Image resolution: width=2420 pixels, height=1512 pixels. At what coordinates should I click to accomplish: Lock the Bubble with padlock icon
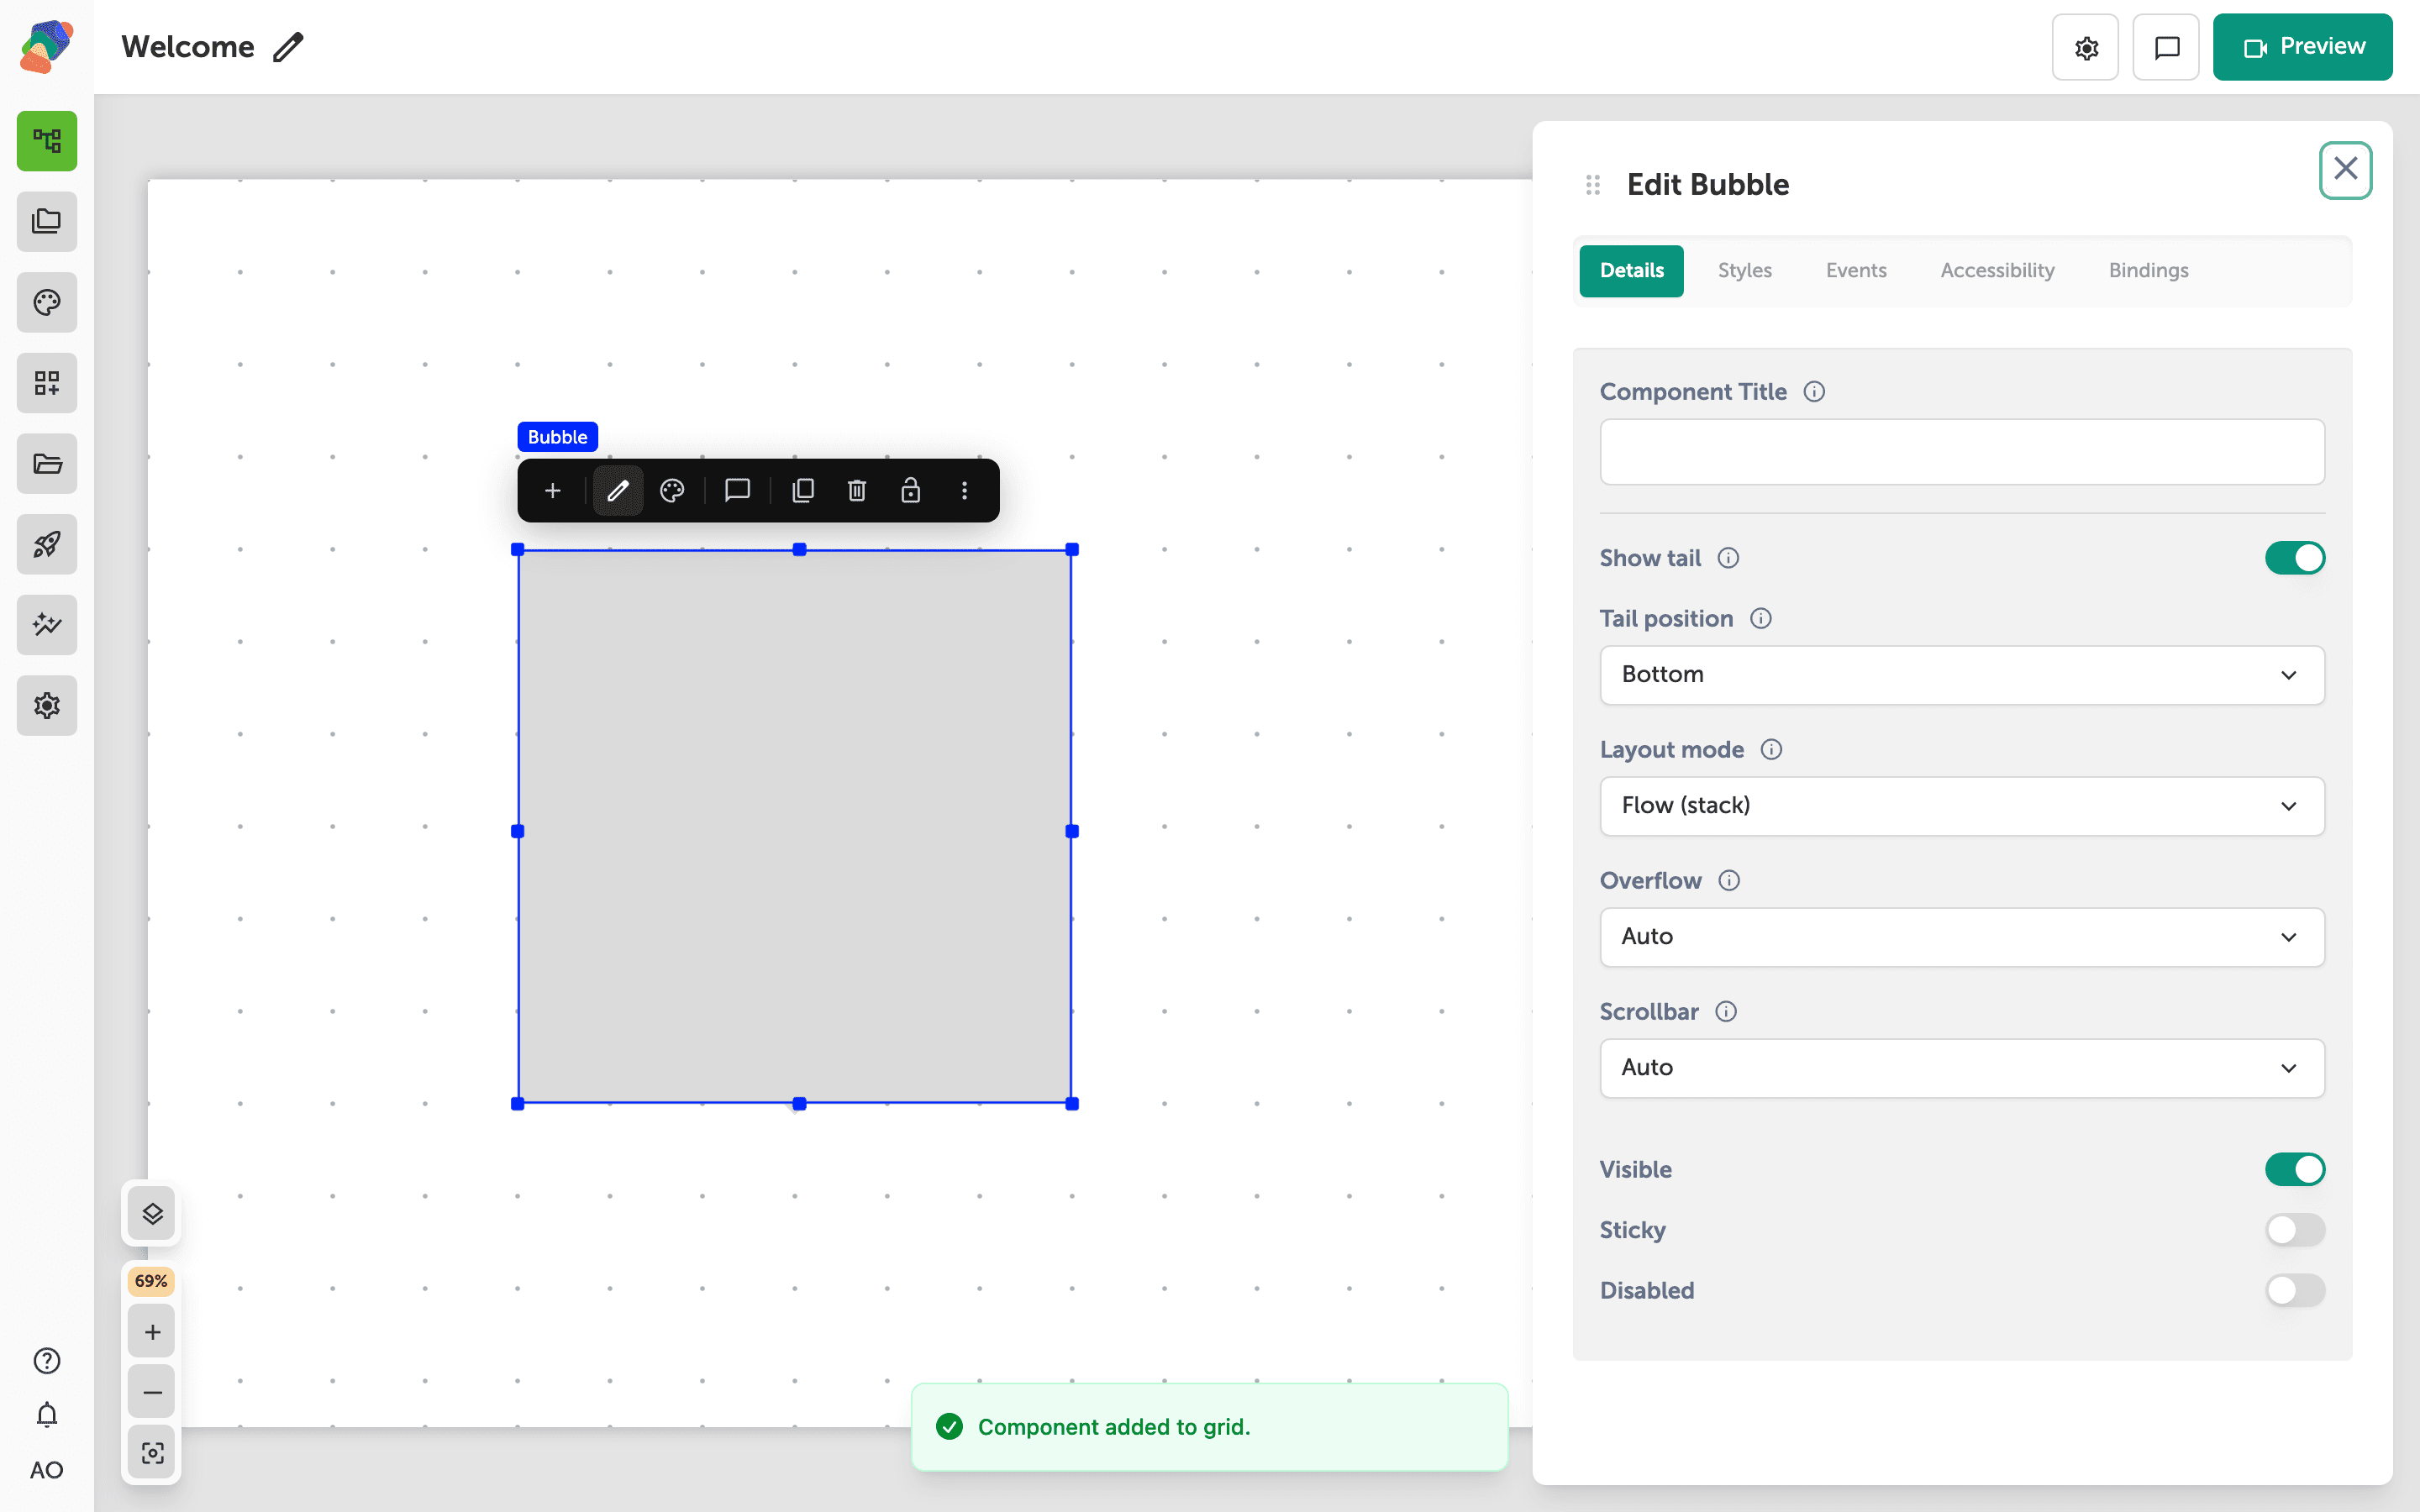point(910,490)
